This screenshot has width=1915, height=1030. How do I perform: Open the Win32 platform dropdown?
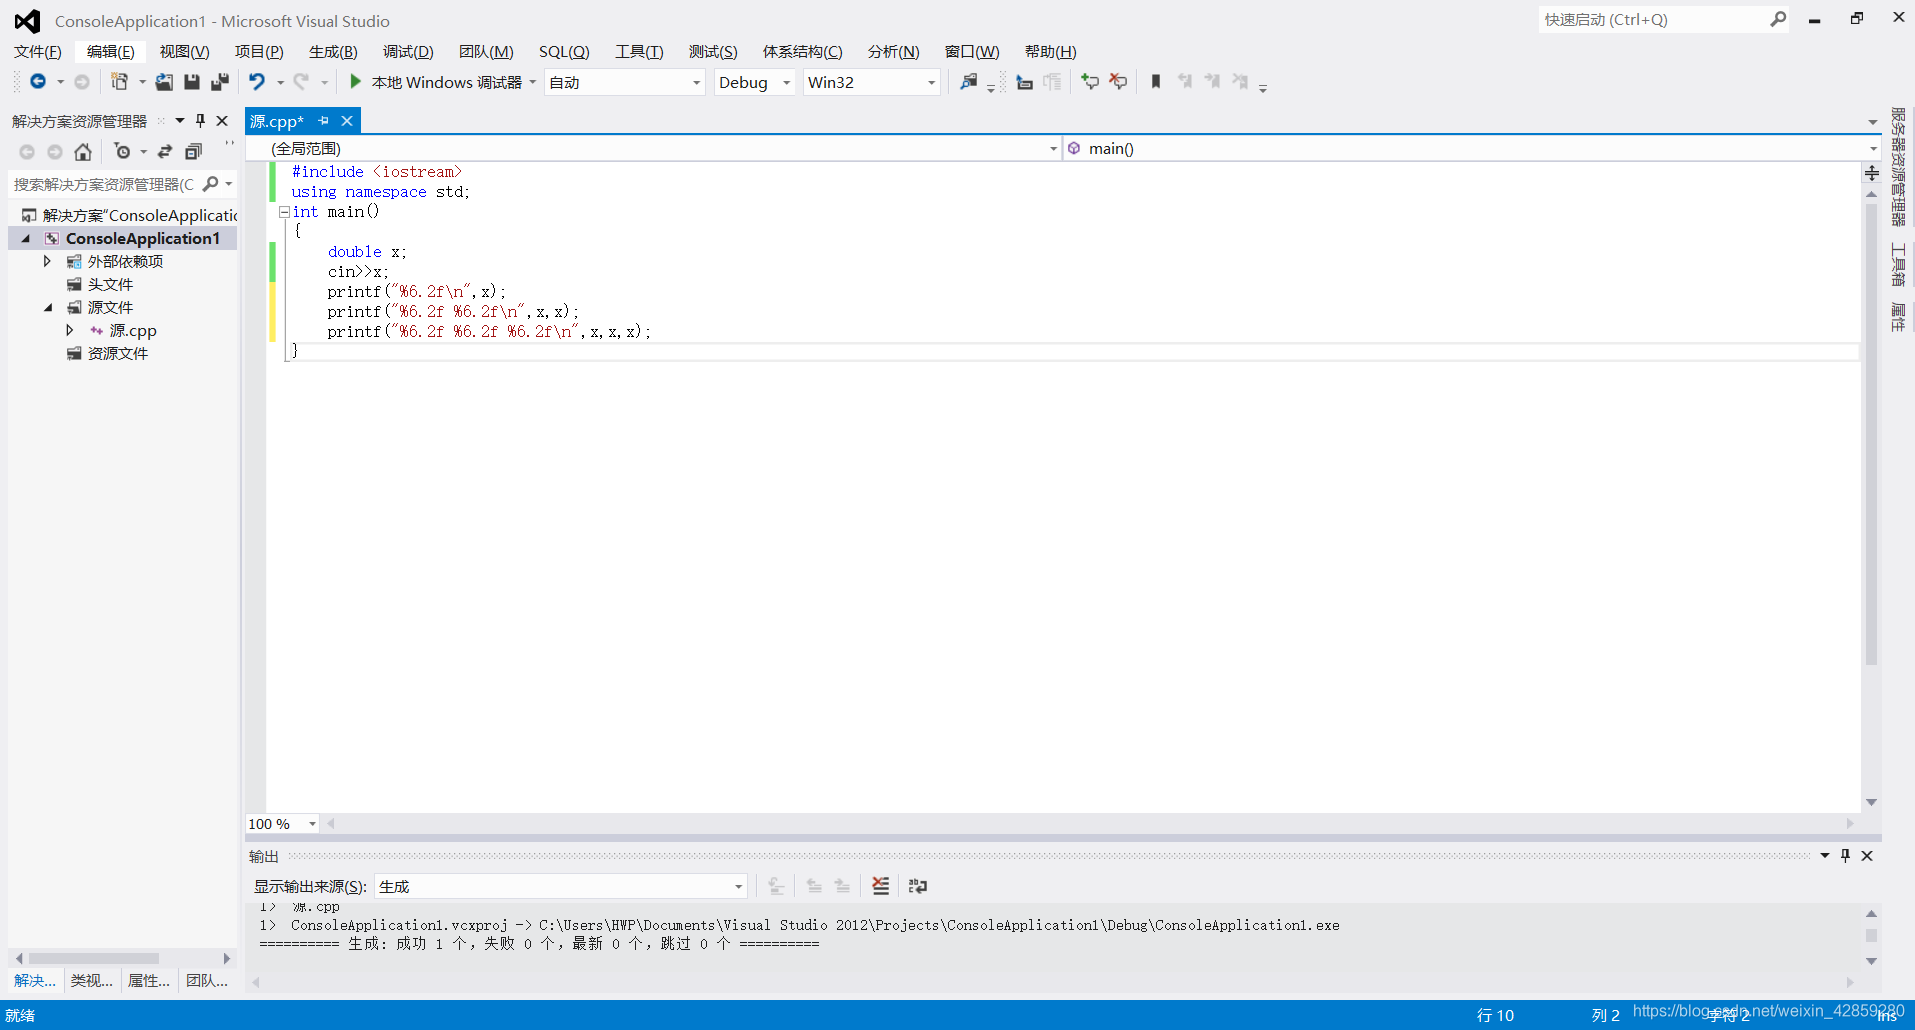931,83
